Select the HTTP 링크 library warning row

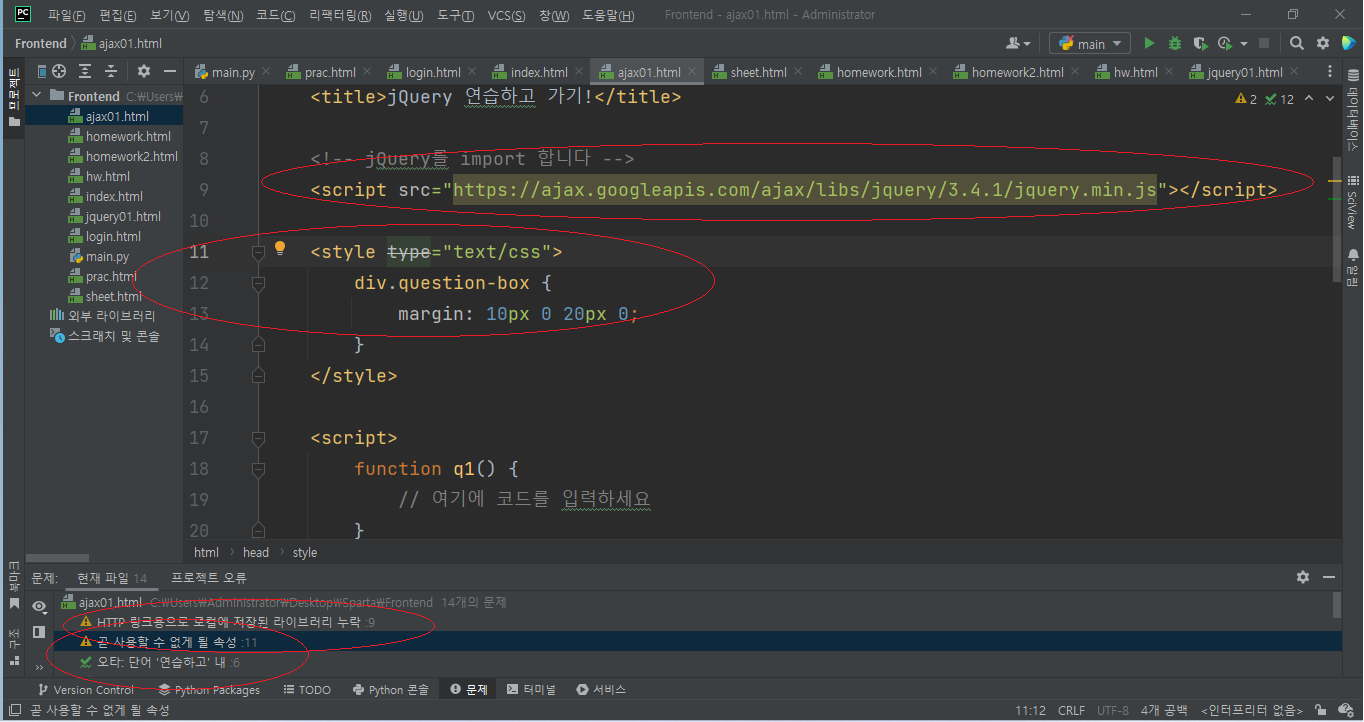[x=700, y=622]
